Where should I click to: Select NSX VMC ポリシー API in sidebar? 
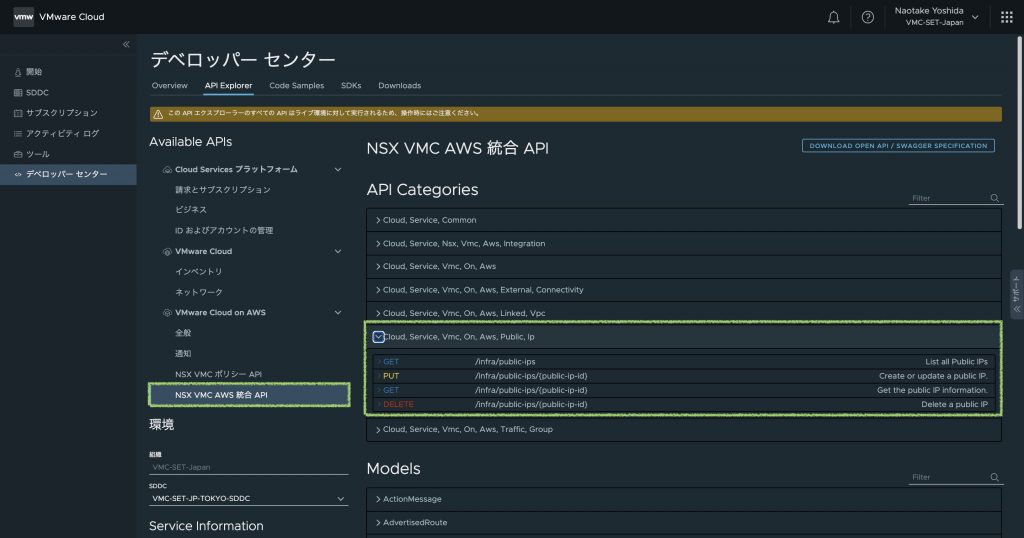[x=218, y=374]
